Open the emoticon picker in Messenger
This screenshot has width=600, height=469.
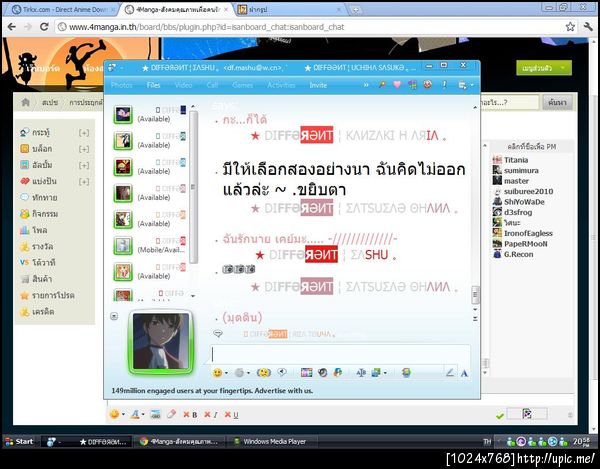(218, 373)
